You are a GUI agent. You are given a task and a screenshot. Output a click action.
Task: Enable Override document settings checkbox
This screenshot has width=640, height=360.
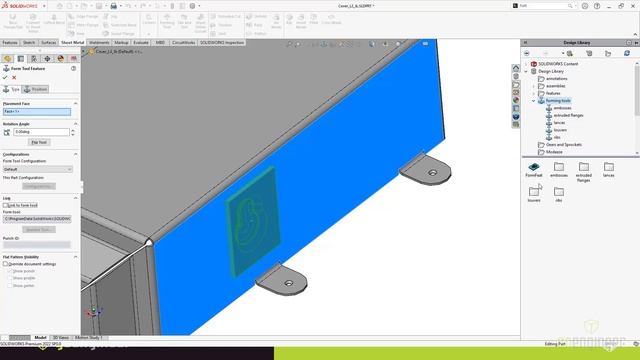pyautogui.click(x=6, y=264)
